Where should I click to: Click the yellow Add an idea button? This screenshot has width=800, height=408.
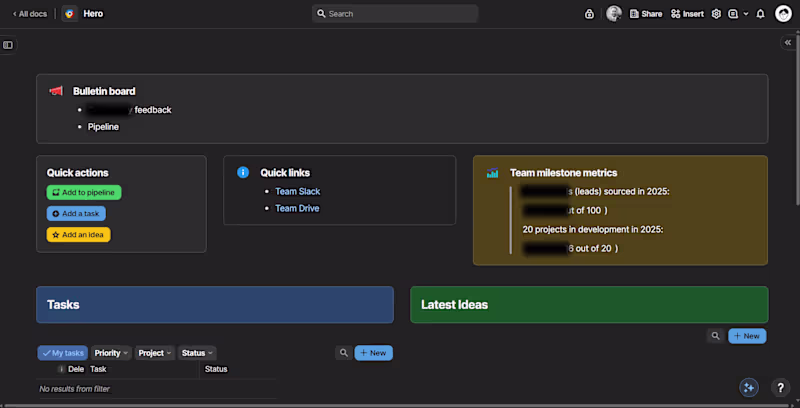(x=79, y=235)
